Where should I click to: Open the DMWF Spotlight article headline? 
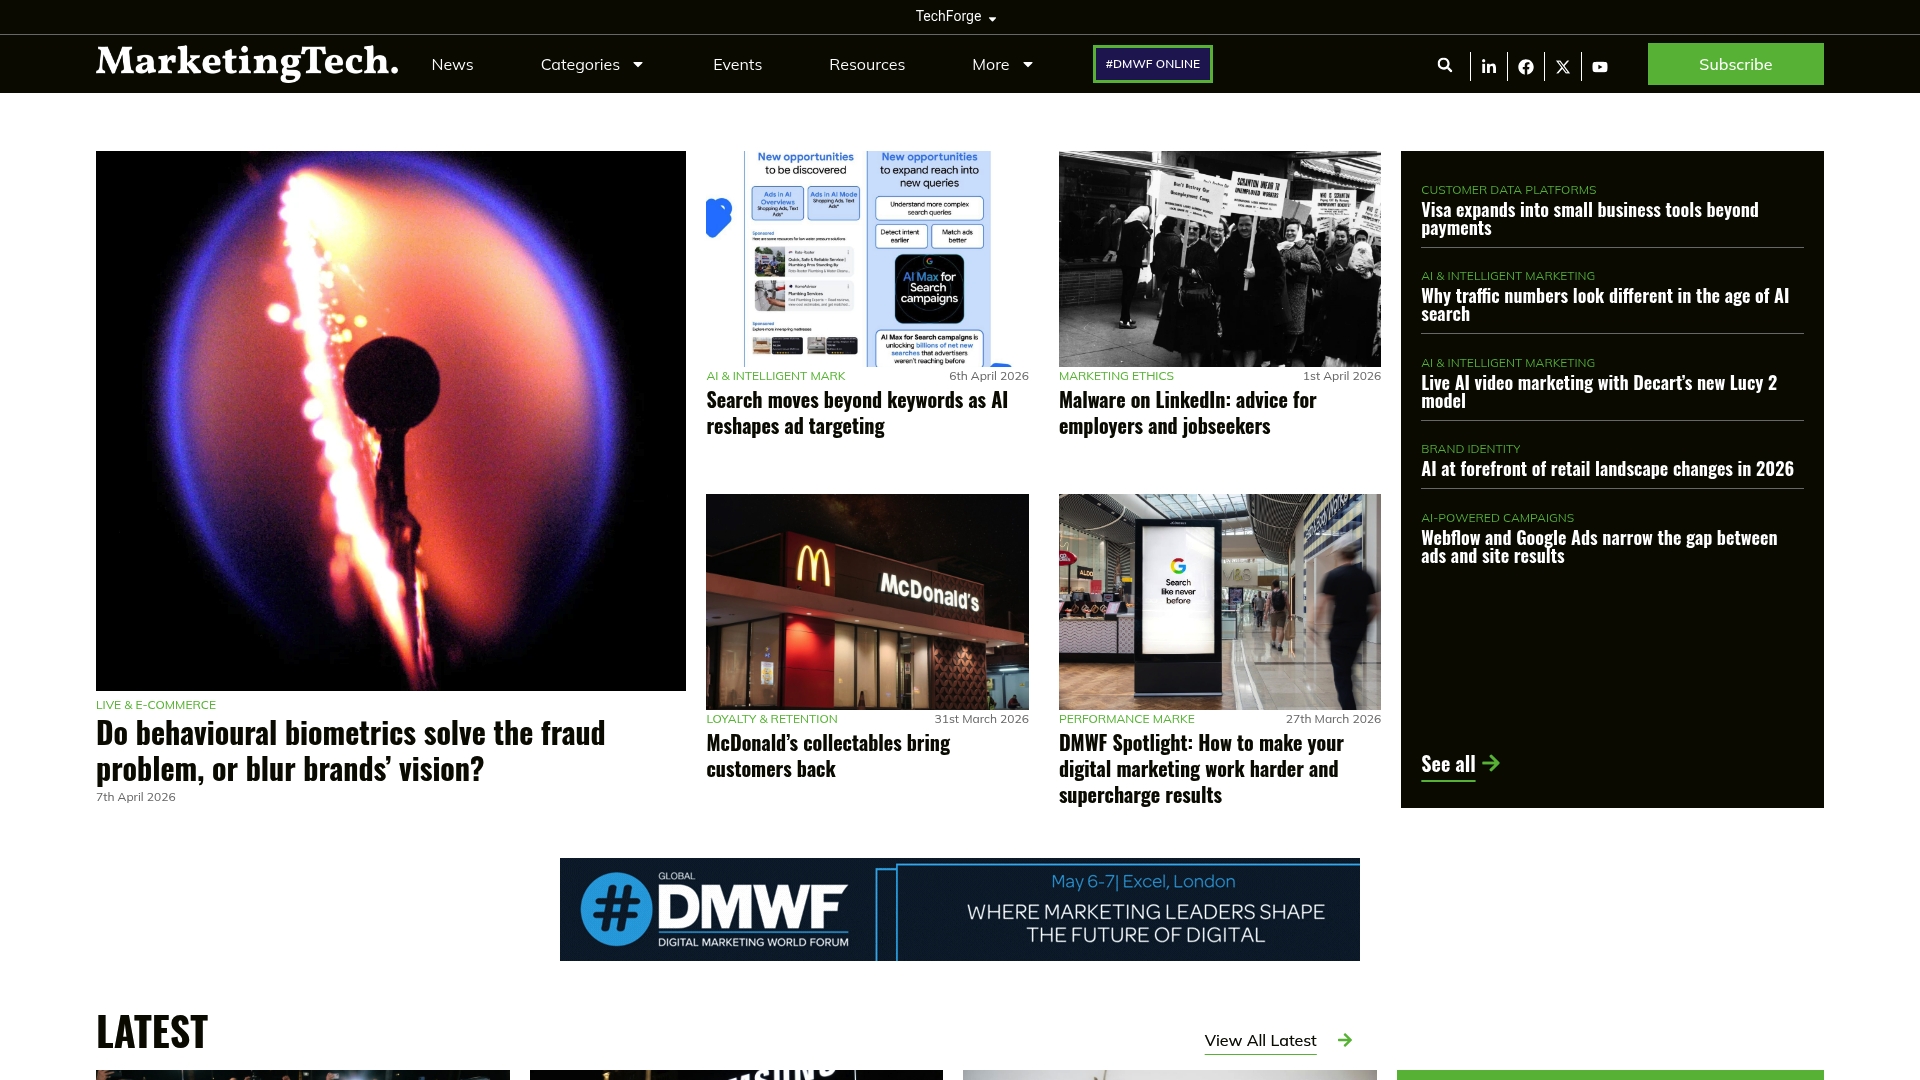tap(1201, 769)
